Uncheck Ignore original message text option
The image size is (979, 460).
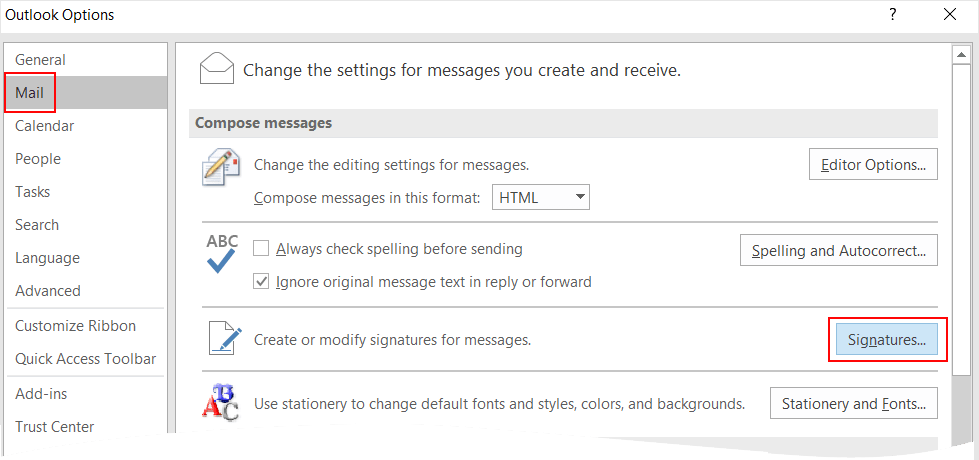[262, 282]
